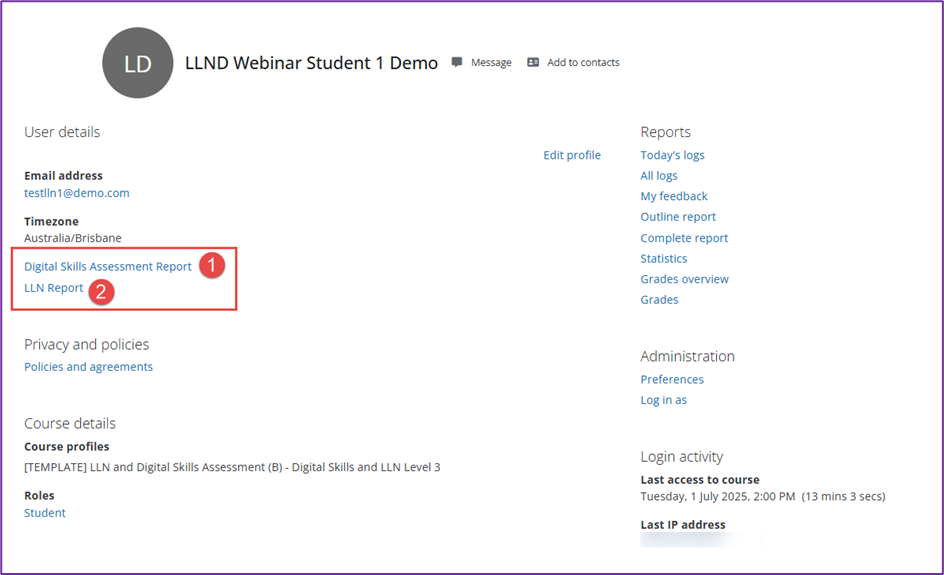Click the Student role link
The height and width of the screenshot is (575, 944).
coord(45,512)
